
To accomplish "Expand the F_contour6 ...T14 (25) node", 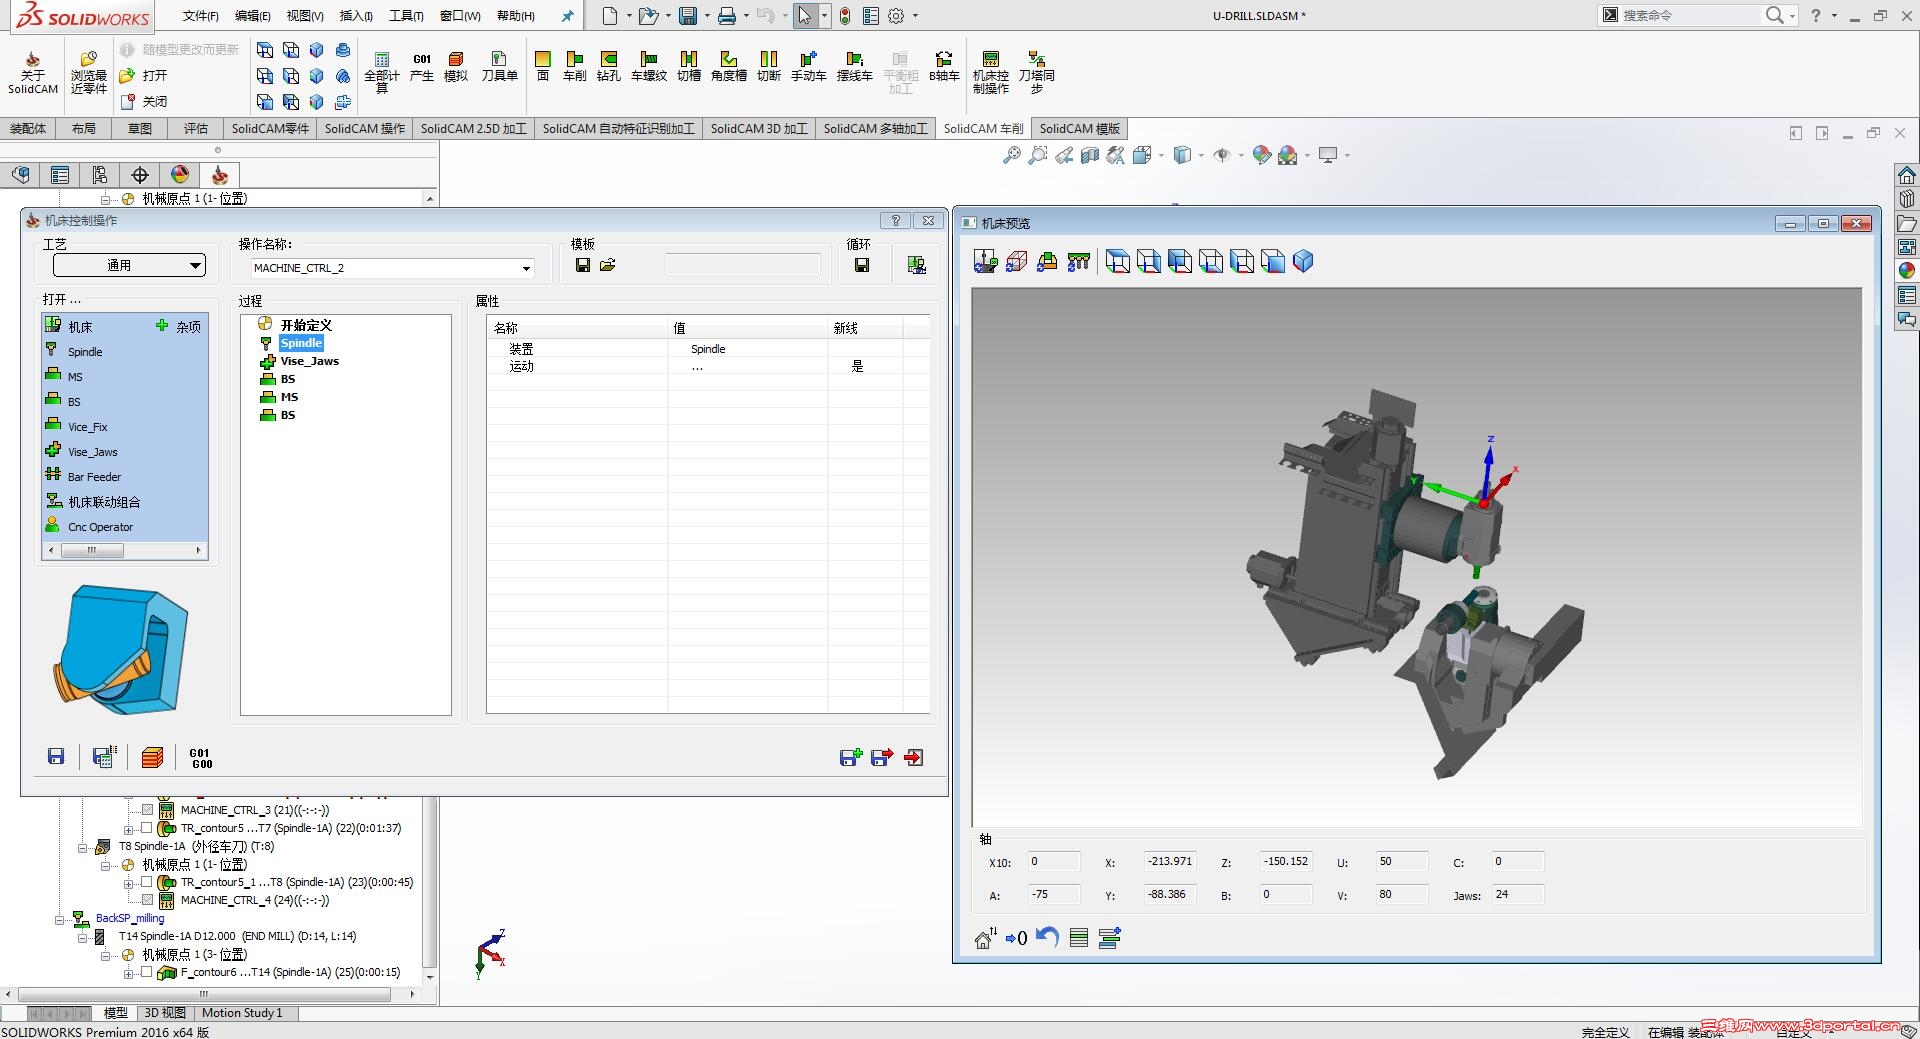I will click(128, 973).
